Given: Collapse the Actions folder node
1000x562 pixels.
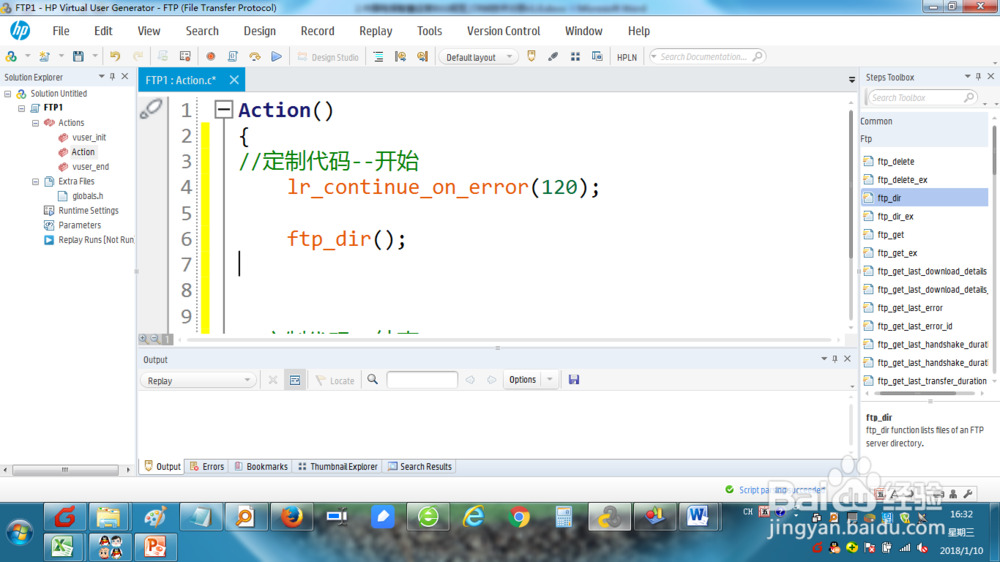Looking at the screenshot, I should click(x=36, y=122).
